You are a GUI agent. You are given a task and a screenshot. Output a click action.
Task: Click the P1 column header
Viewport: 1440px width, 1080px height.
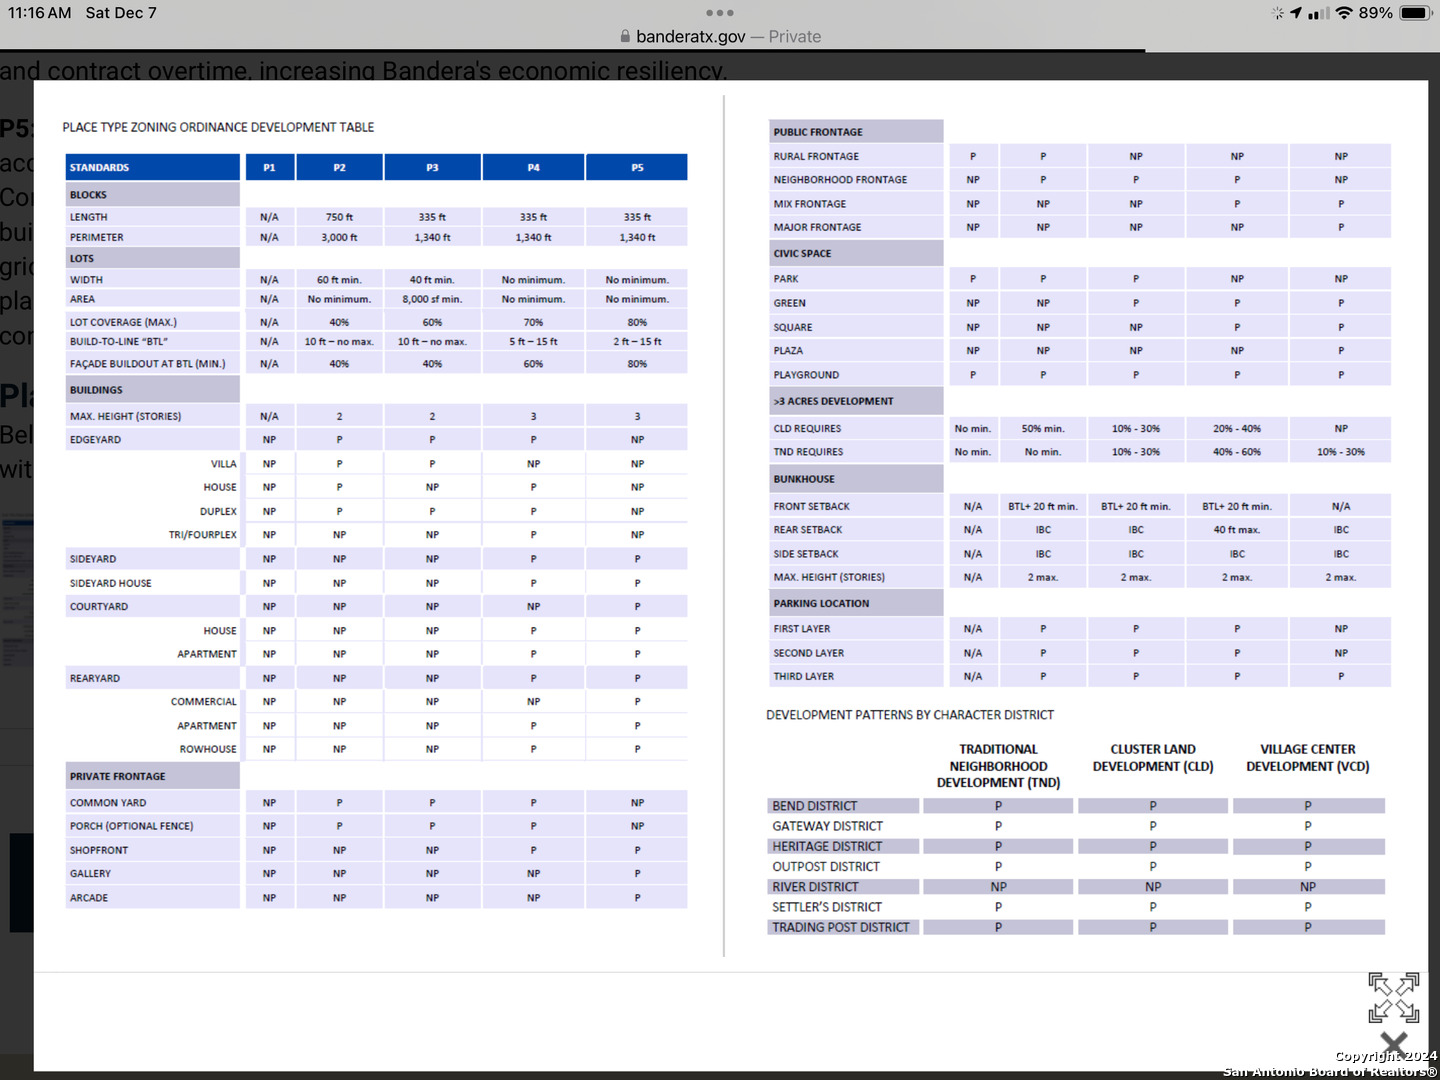[269, 167]
